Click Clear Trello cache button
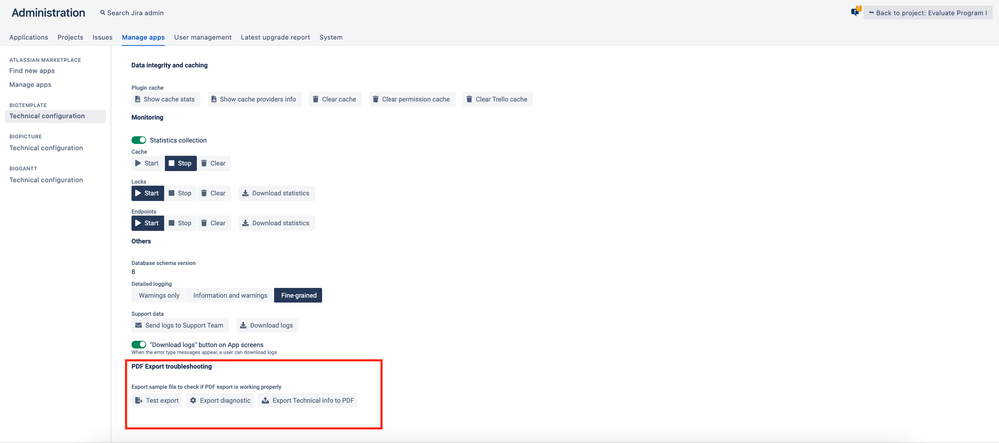Screen dimensions: 999x443 pos(498,99)
